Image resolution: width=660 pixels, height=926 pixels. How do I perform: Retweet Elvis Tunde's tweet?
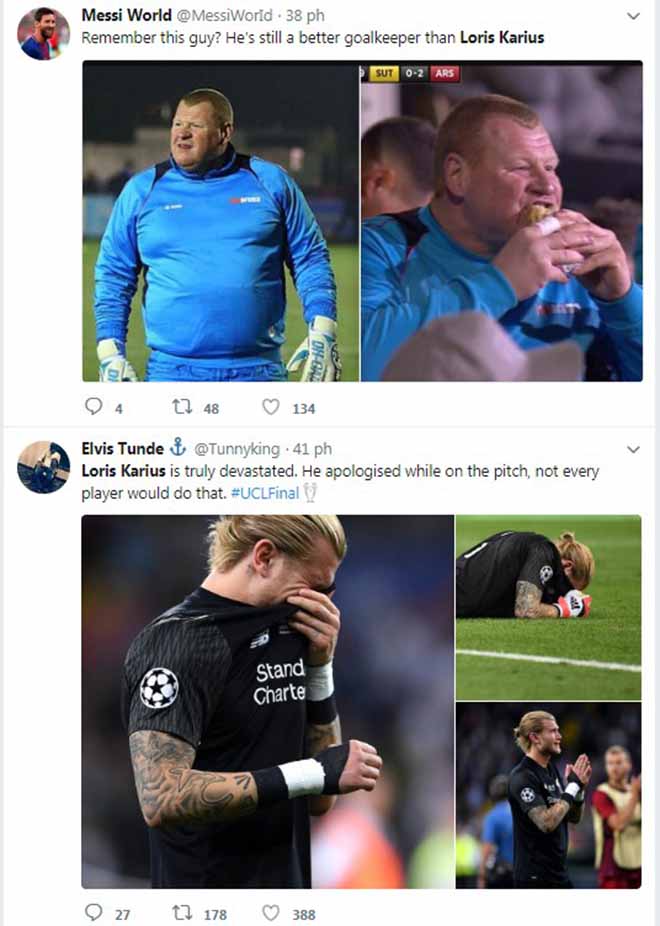[183, 913]
